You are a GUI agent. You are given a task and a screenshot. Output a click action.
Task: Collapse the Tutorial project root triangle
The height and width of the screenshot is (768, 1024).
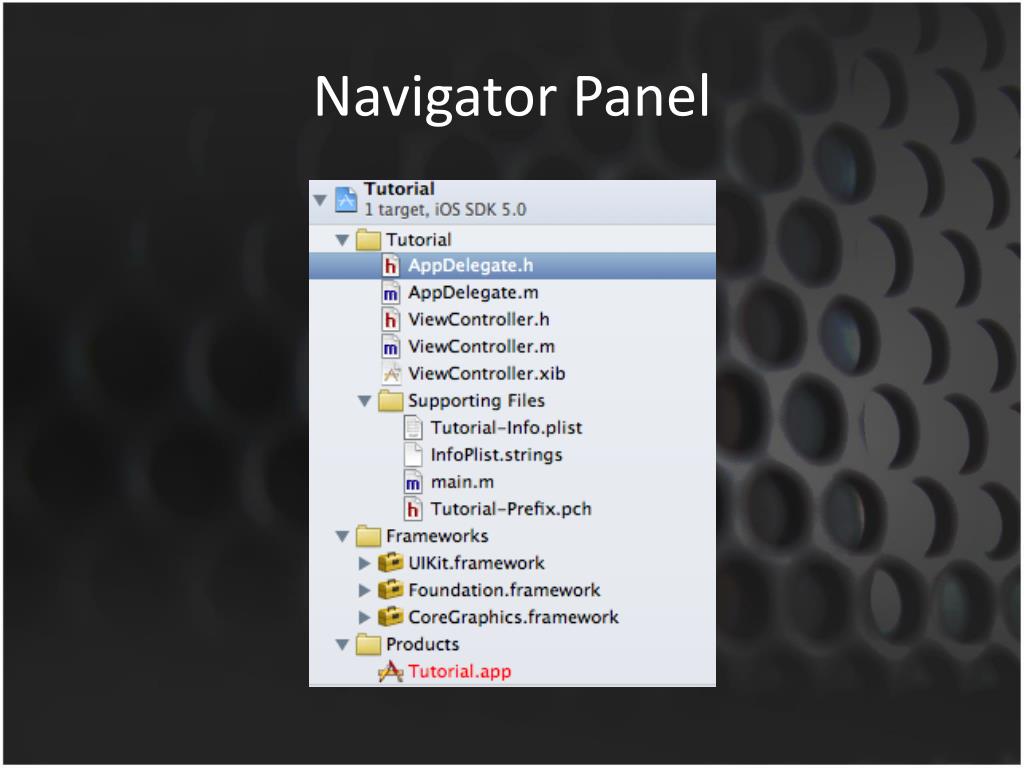point(319,200)
